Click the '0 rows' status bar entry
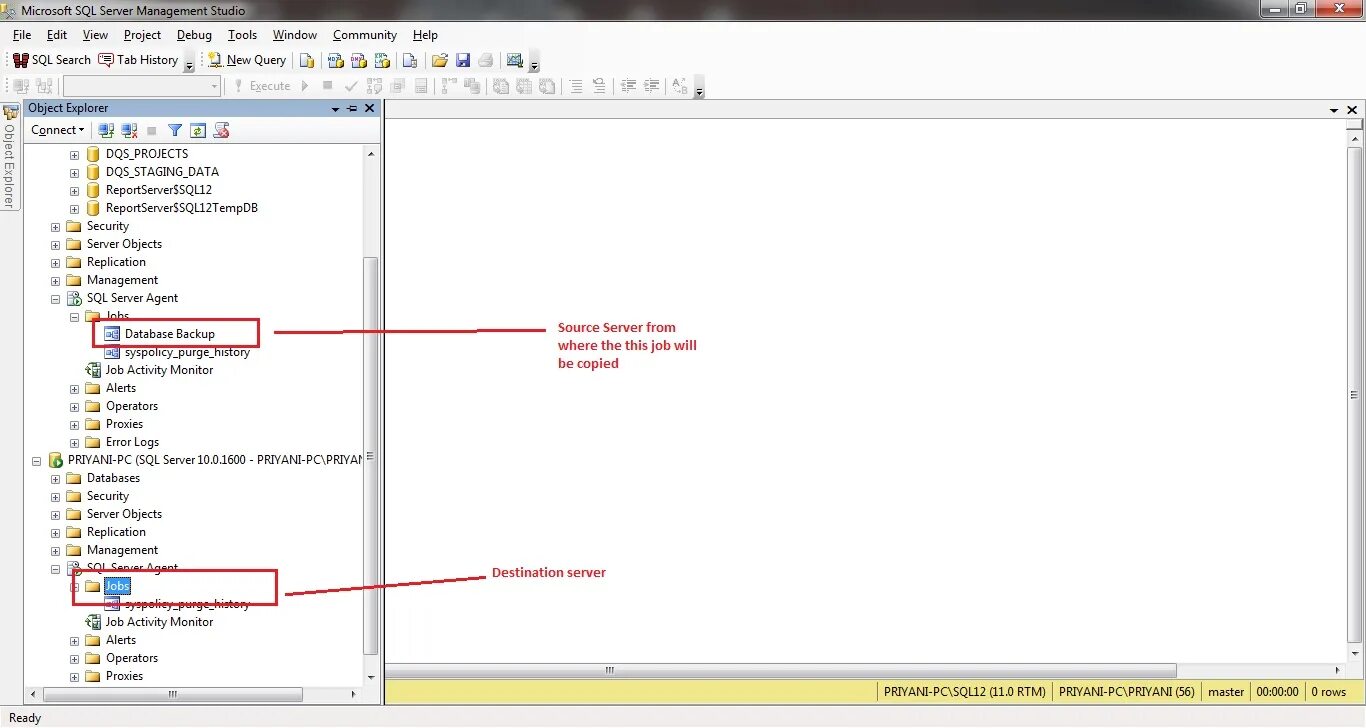The image size is (1366, 728). [1328, 692]
